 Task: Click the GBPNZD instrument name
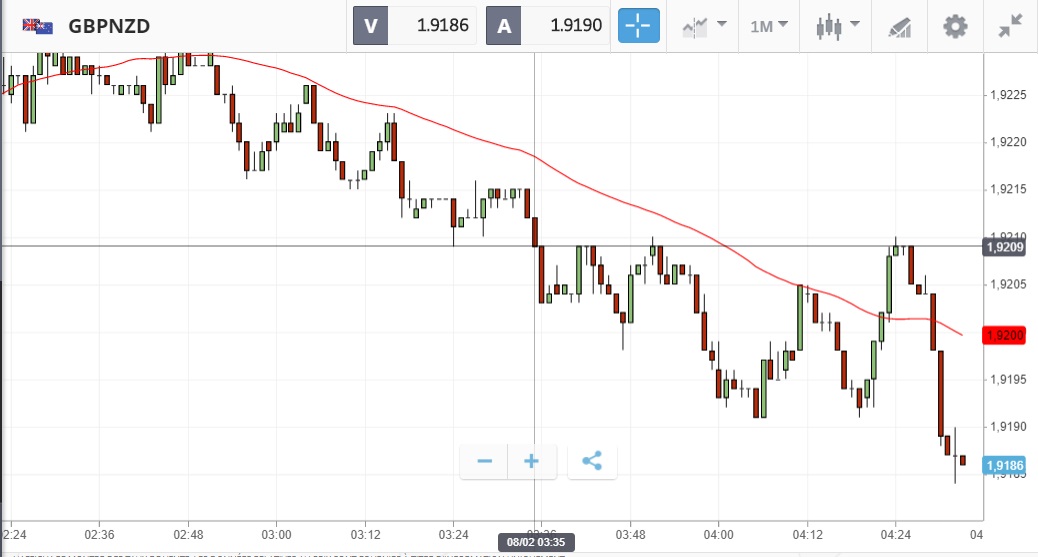tap(109, 26)
